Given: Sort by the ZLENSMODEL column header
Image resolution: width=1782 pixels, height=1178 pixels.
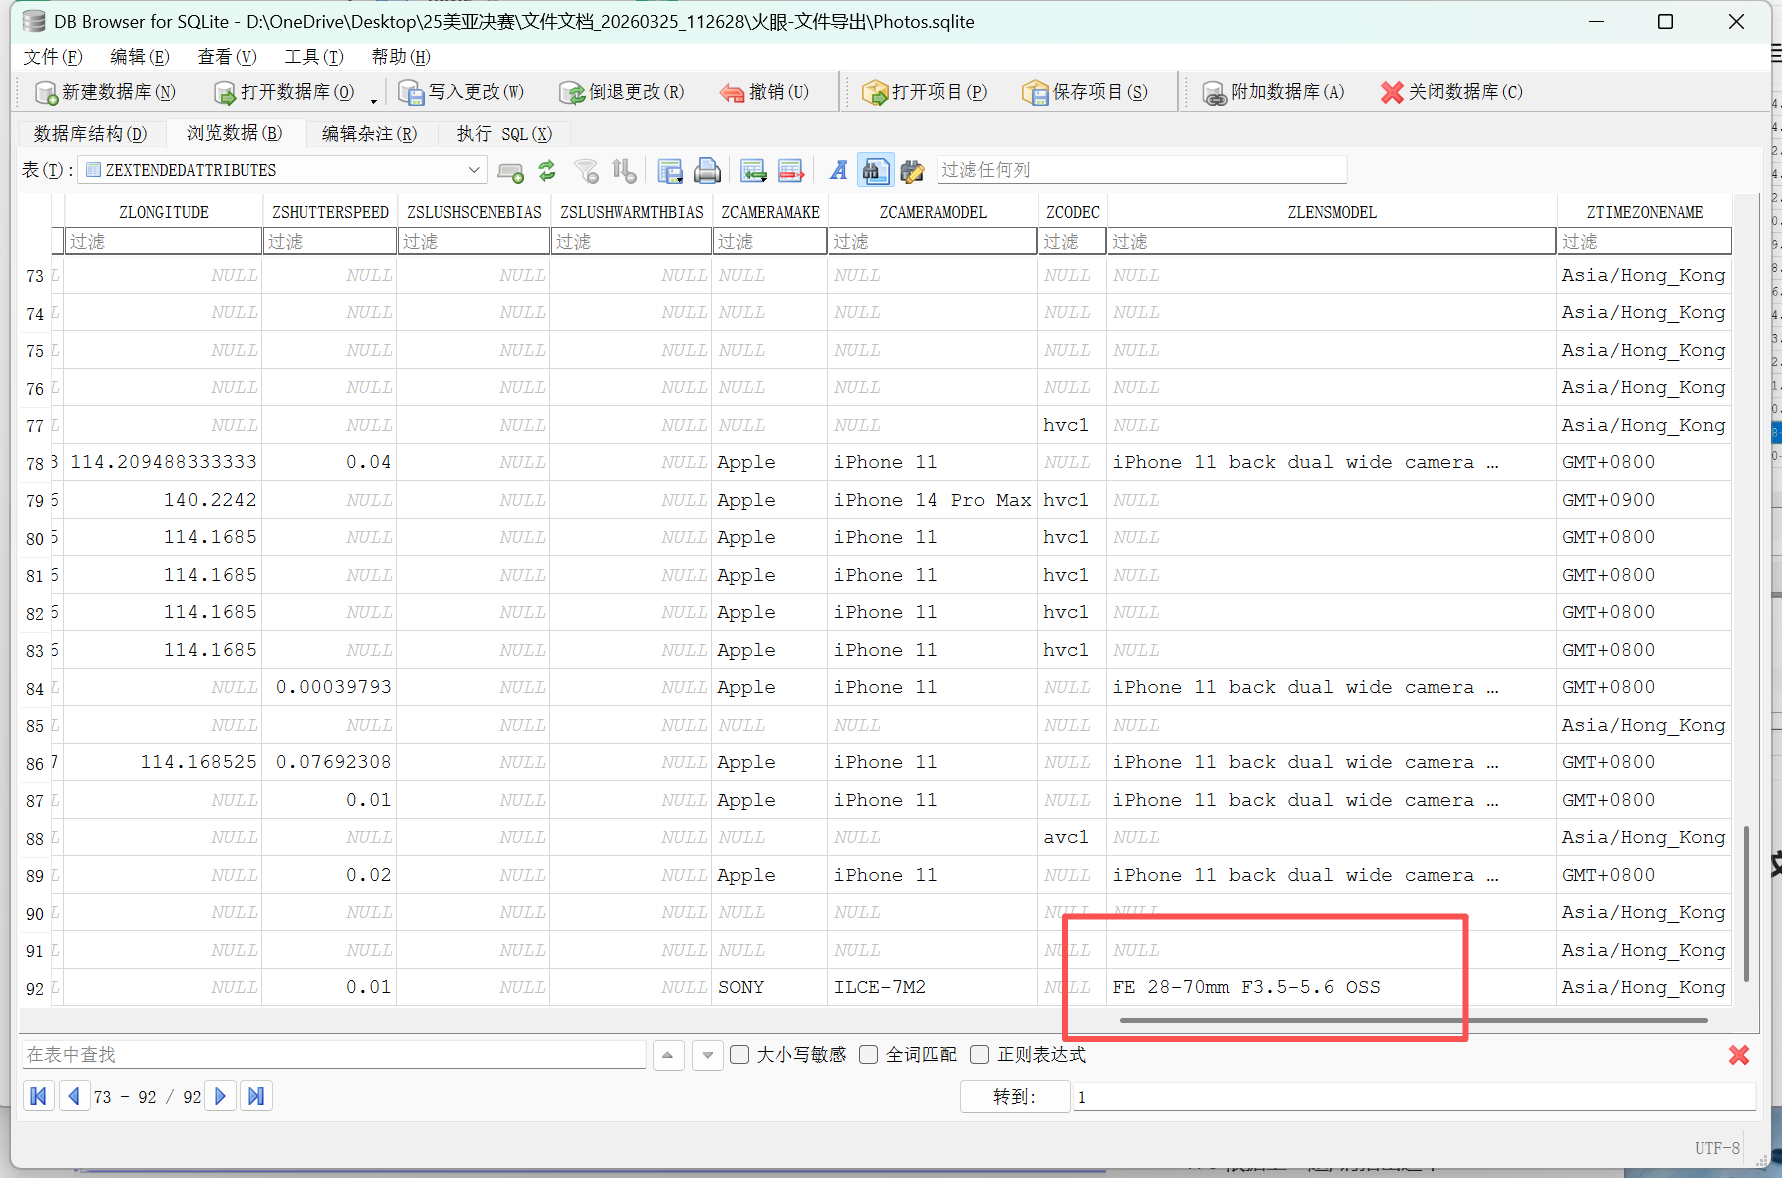Looking at the screenshot, I should pos(1332,212).
